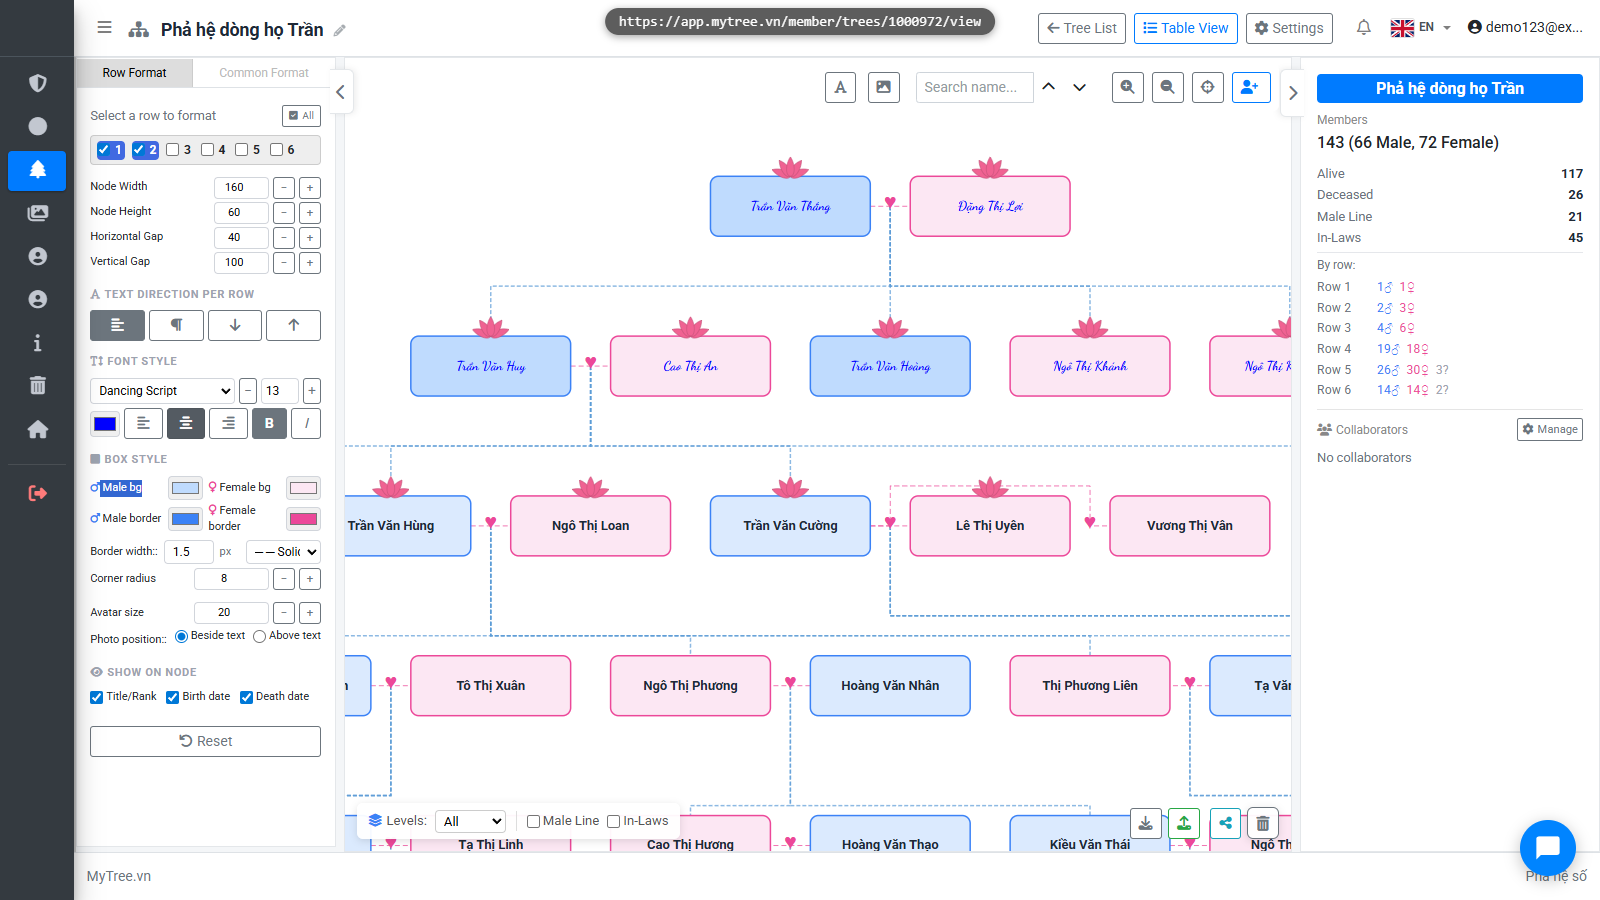This screenshot has height=900, width=1600.
Task: Select the Trần Văn Thắng node
Action: pyautogui.click(x=790, y=206)
